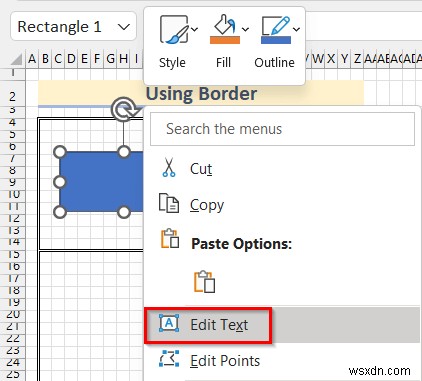This screenshot has height=381, width=422.
Task: Select Edit Text in the context menu
Action: pyautogui.click(x=282, y=325)
